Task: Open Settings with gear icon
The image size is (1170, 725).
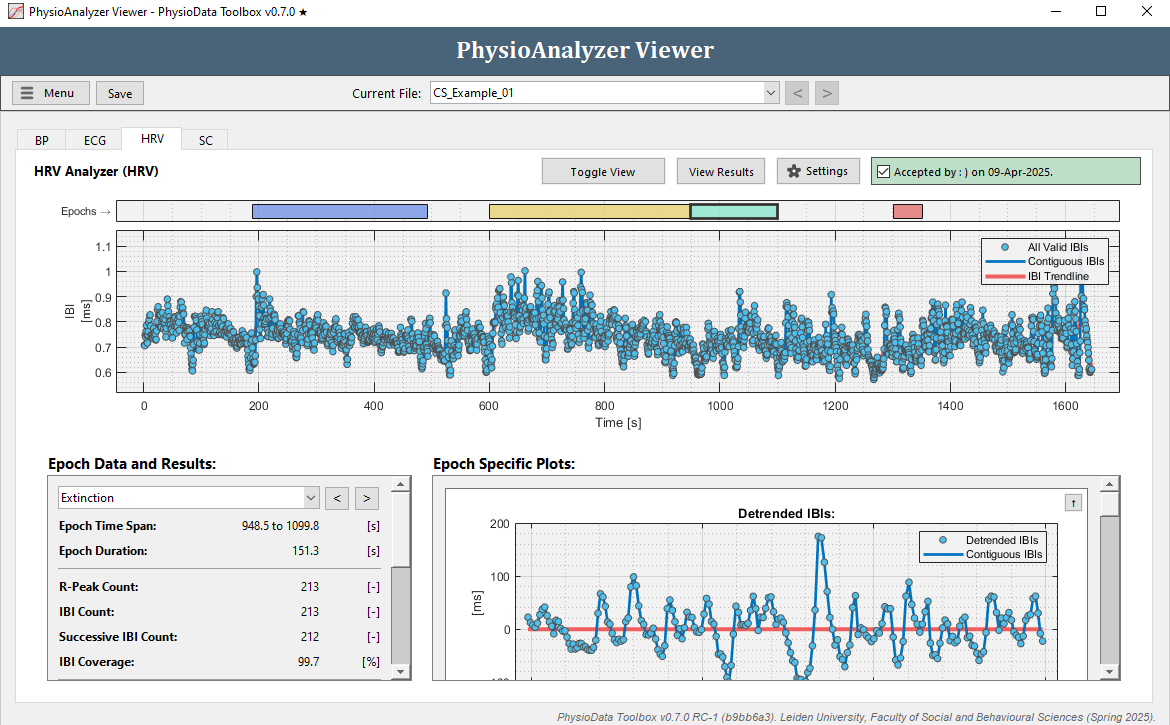Action: [818, 171]
